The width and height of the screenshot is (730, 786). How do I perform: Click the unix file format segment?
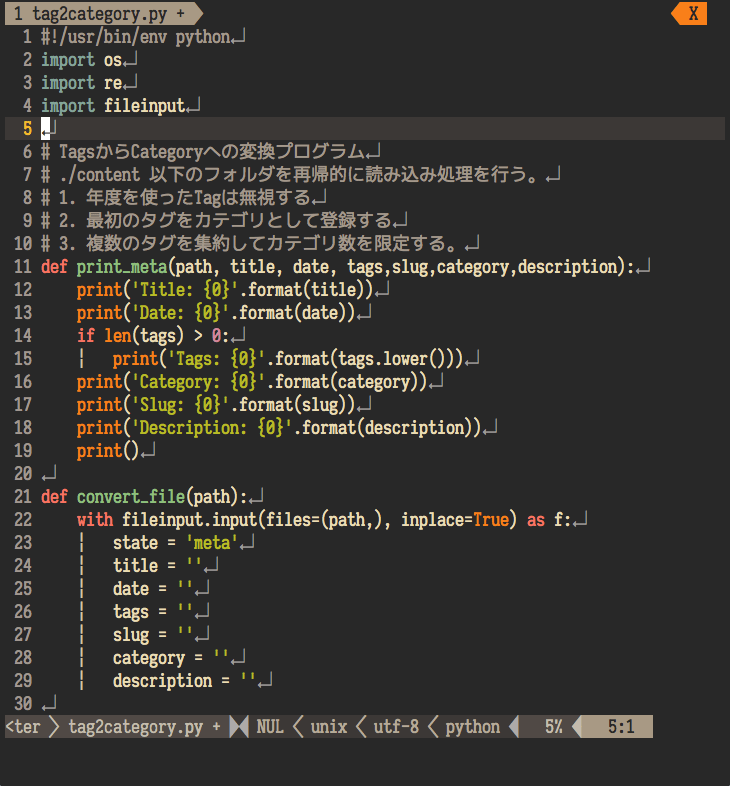328,727
